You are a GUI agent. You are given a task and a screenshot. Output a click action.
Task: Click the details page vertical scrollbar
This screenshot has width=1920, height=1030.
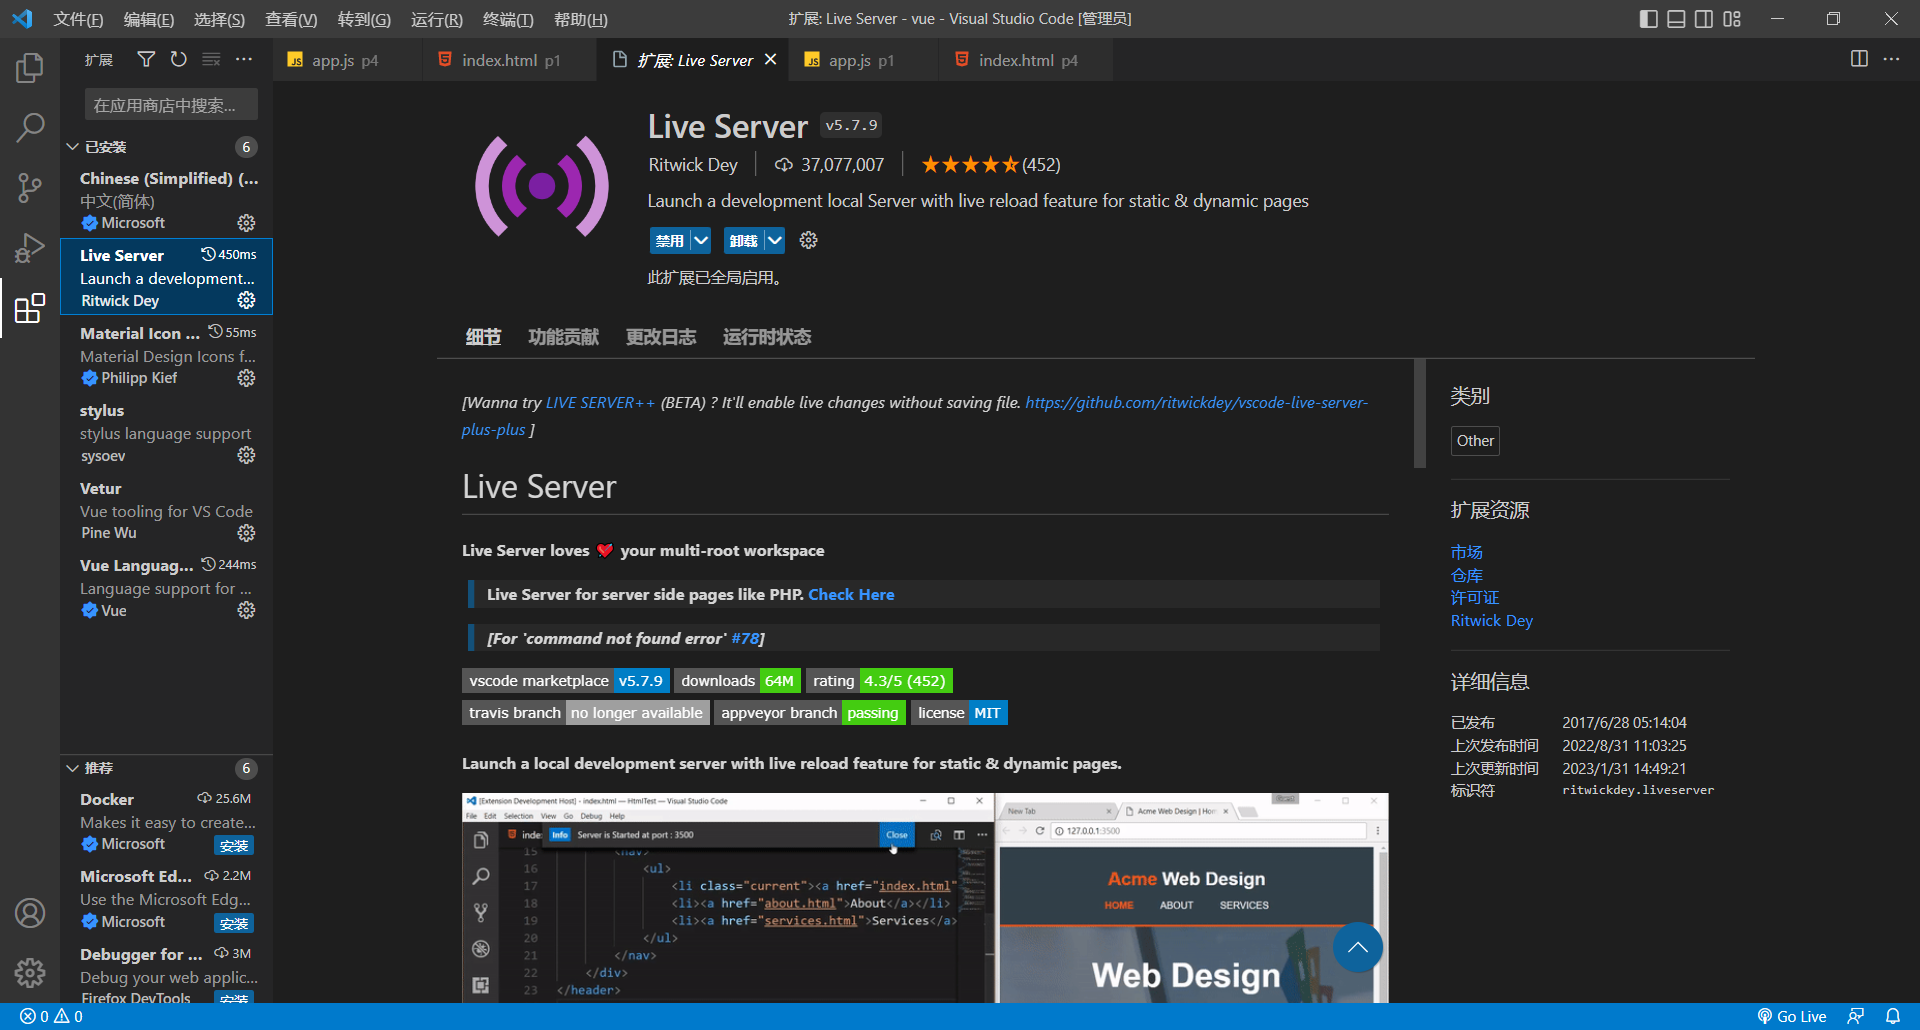tap(1420, 413)
